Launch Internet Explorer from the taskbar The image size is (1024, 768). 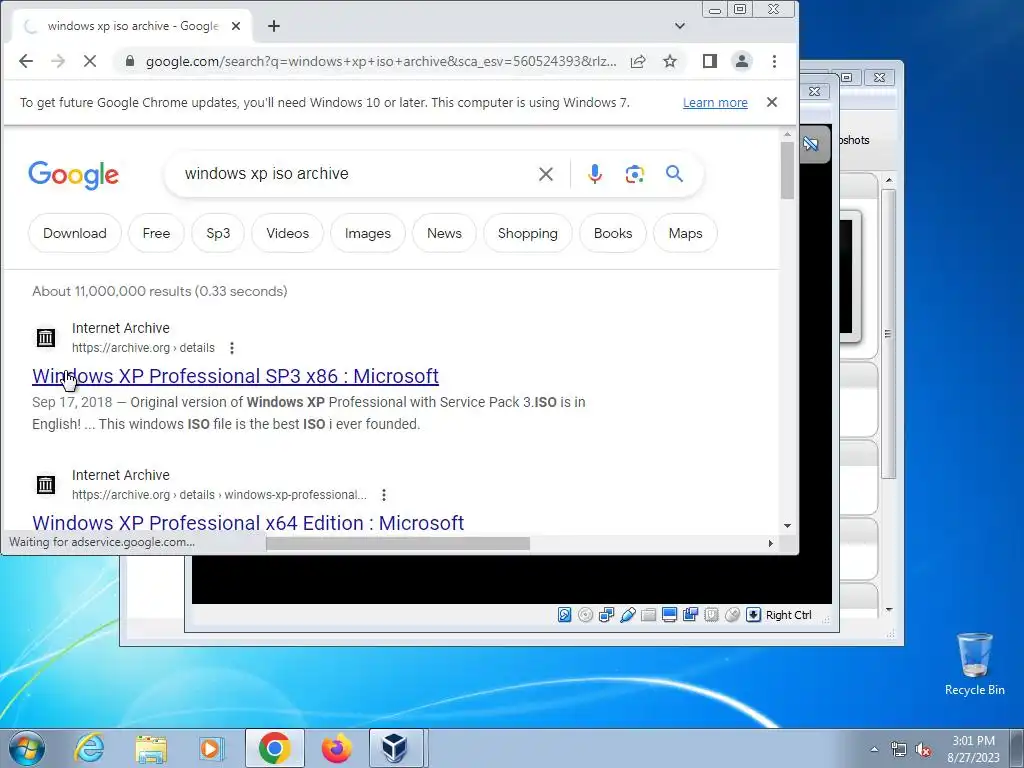coord(89,748)
